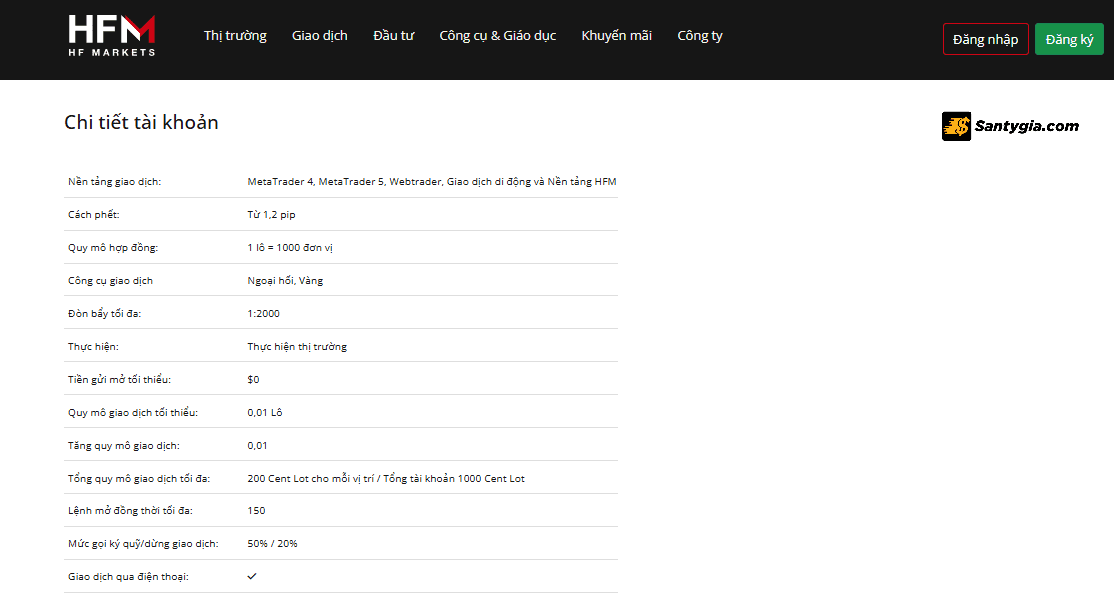Click the green Đăng ký button

tap(1069, 39)
